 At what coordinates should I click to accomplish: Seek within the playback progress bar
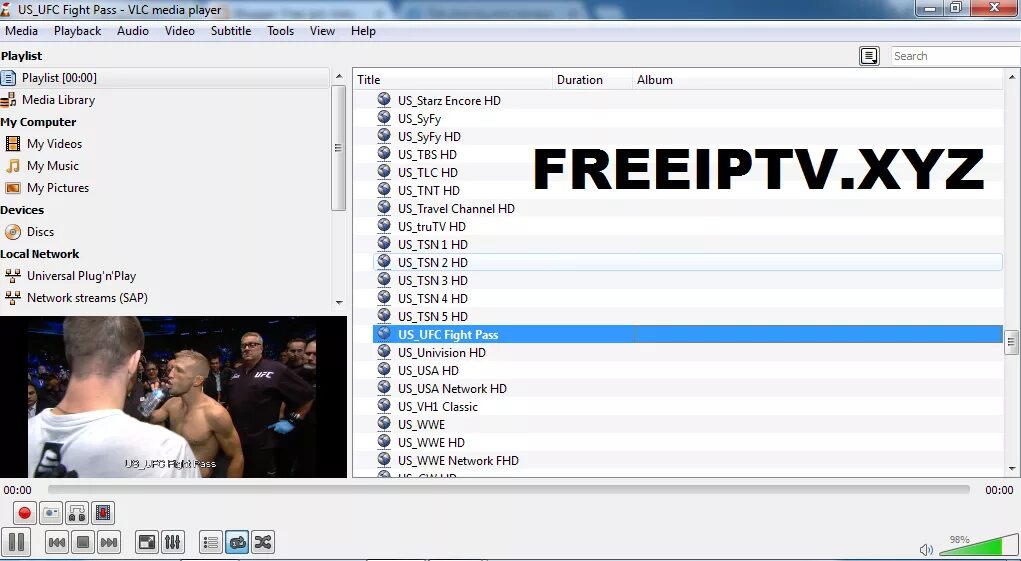pyautogui.click(x=509, y=489)
